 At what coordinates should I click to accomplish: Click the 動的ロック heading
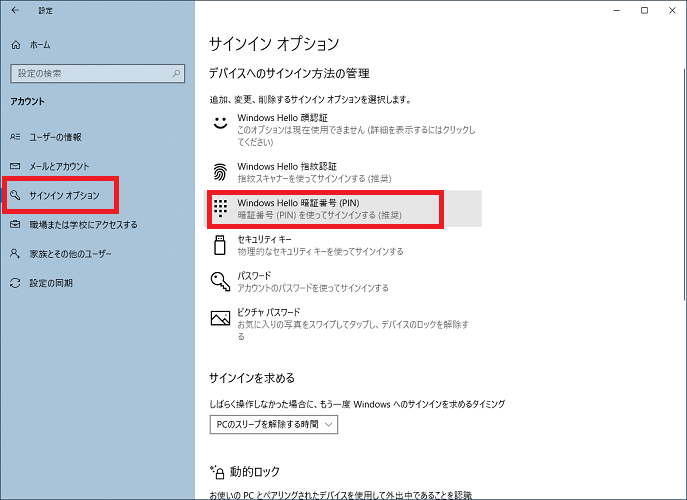[x=255, y=472]
